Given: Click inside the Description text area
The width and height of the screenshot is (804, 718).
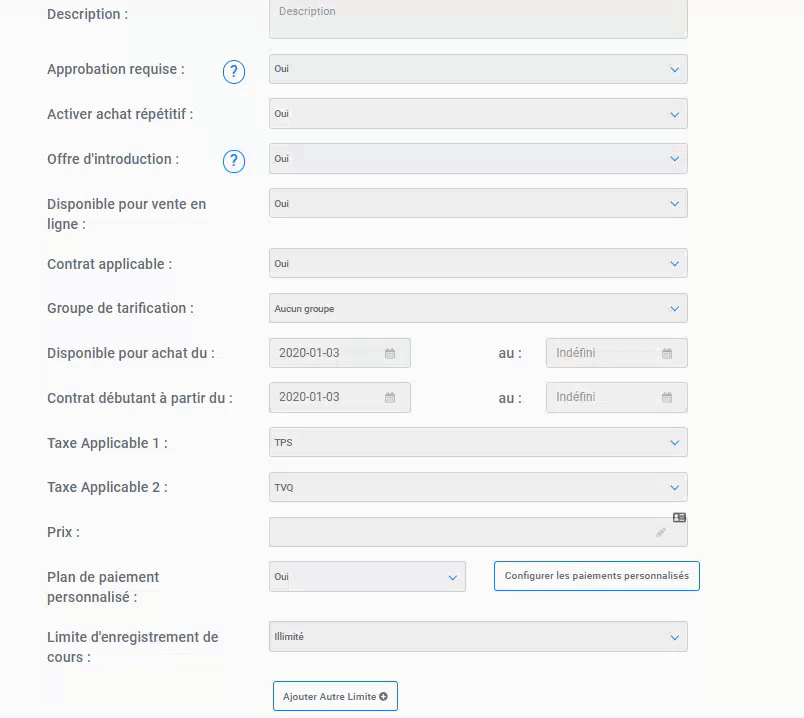Looking at the screenshot, I should pyautogui.click(x=478, y=19).
